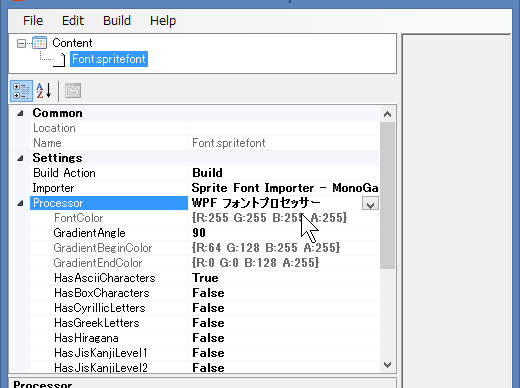The height and width of the screenshot is (388, 520).
Task: Open the Help menu
Action: point(163,21)
